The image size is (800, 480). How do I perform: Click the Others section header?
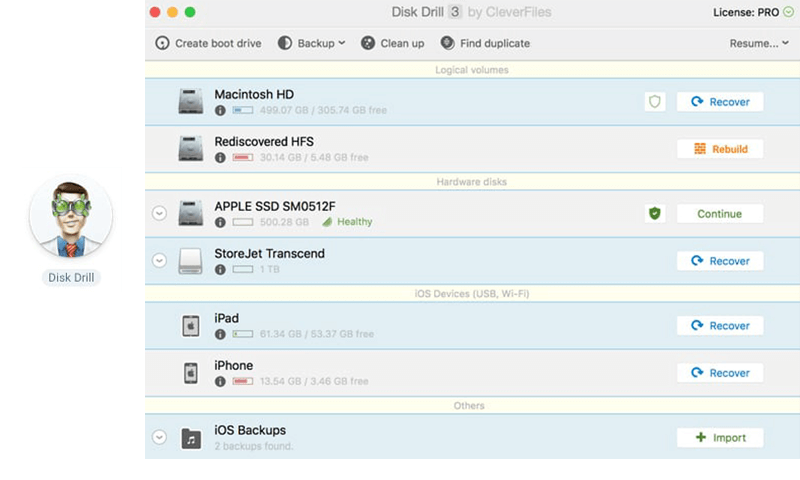click(472, 406)
